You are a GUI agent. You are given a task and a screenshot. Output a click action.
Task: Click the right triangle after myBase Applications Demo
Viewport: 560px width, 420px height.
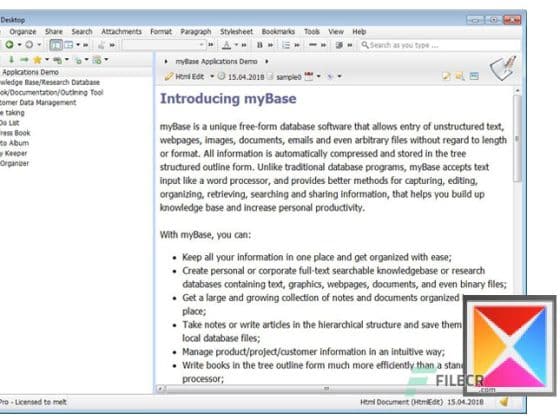pos(267,61)
